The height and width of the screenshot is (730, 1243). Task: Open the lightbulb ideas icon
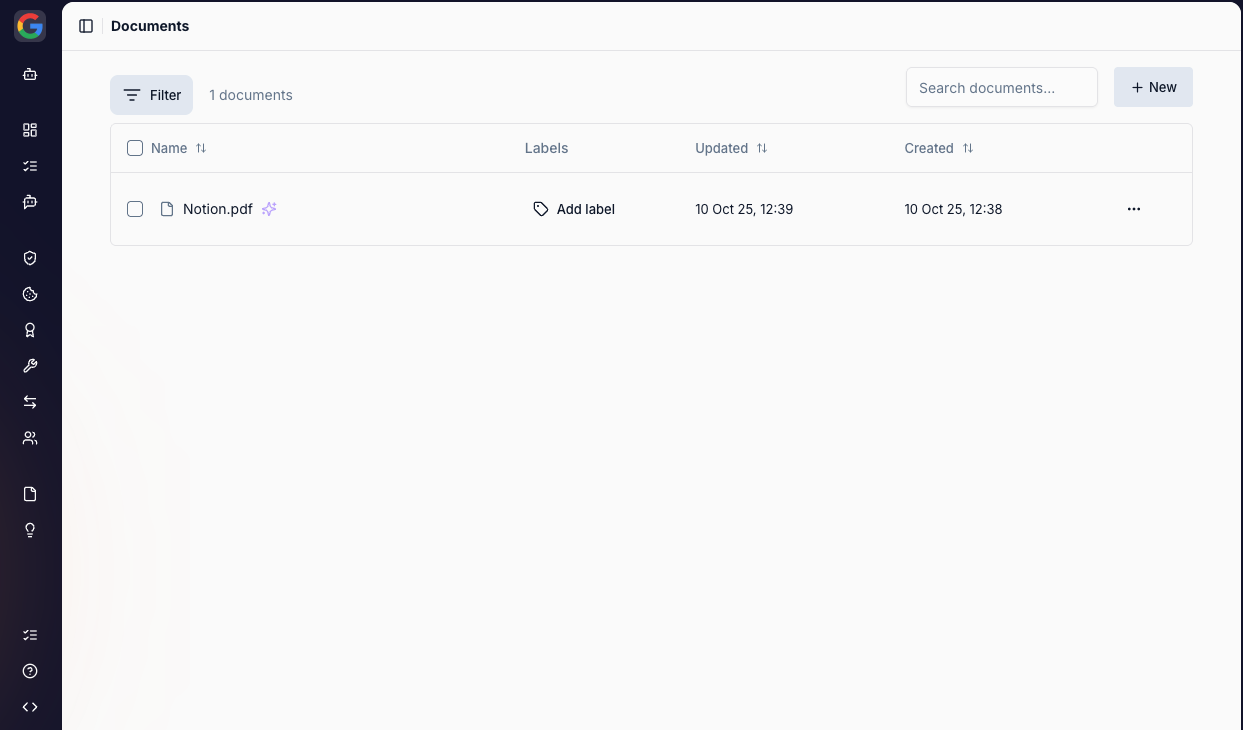coord(30,530)
